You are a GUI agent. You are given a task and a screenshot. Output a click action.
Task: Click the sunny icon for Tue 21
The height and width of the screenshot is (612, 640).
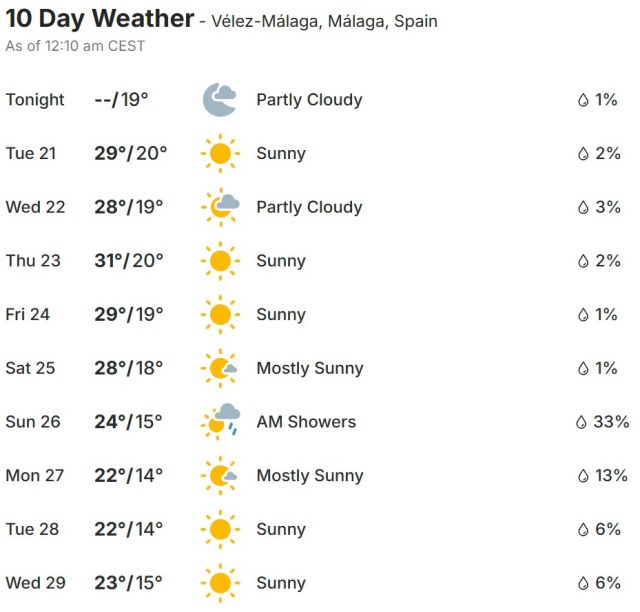pos(220,154)
